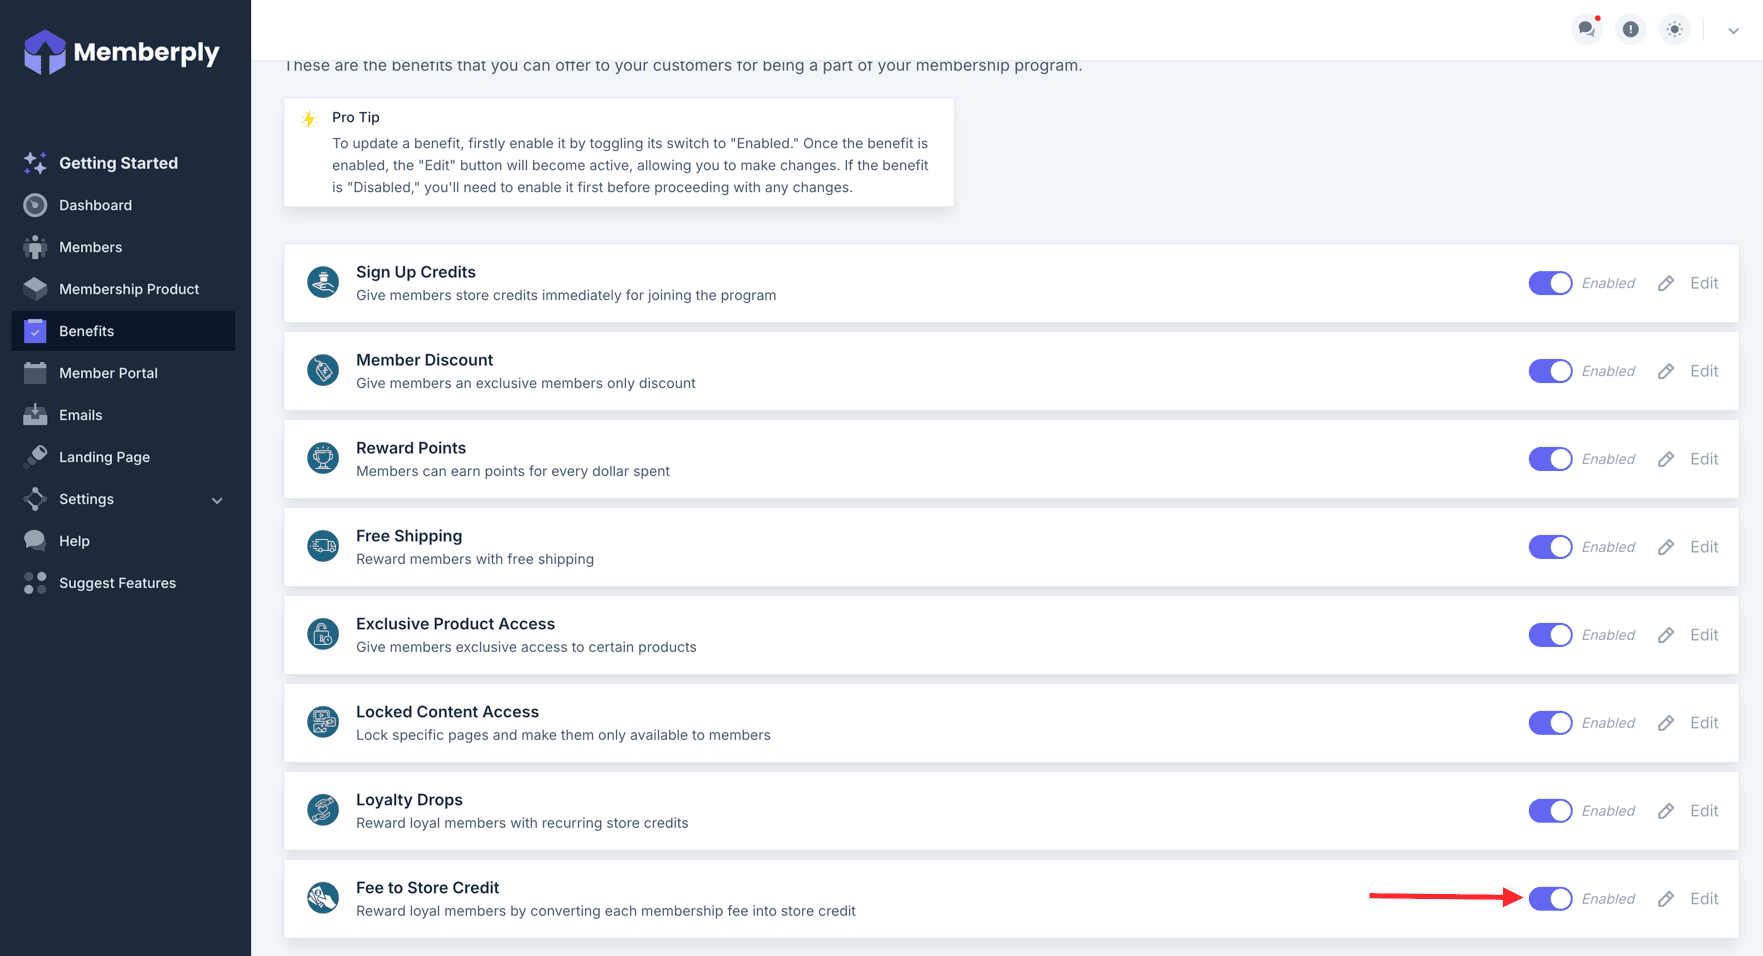Disable the Fee to Store Credit toggle
This screenshot has height=956, width=1763.
tap(1550, 899)
